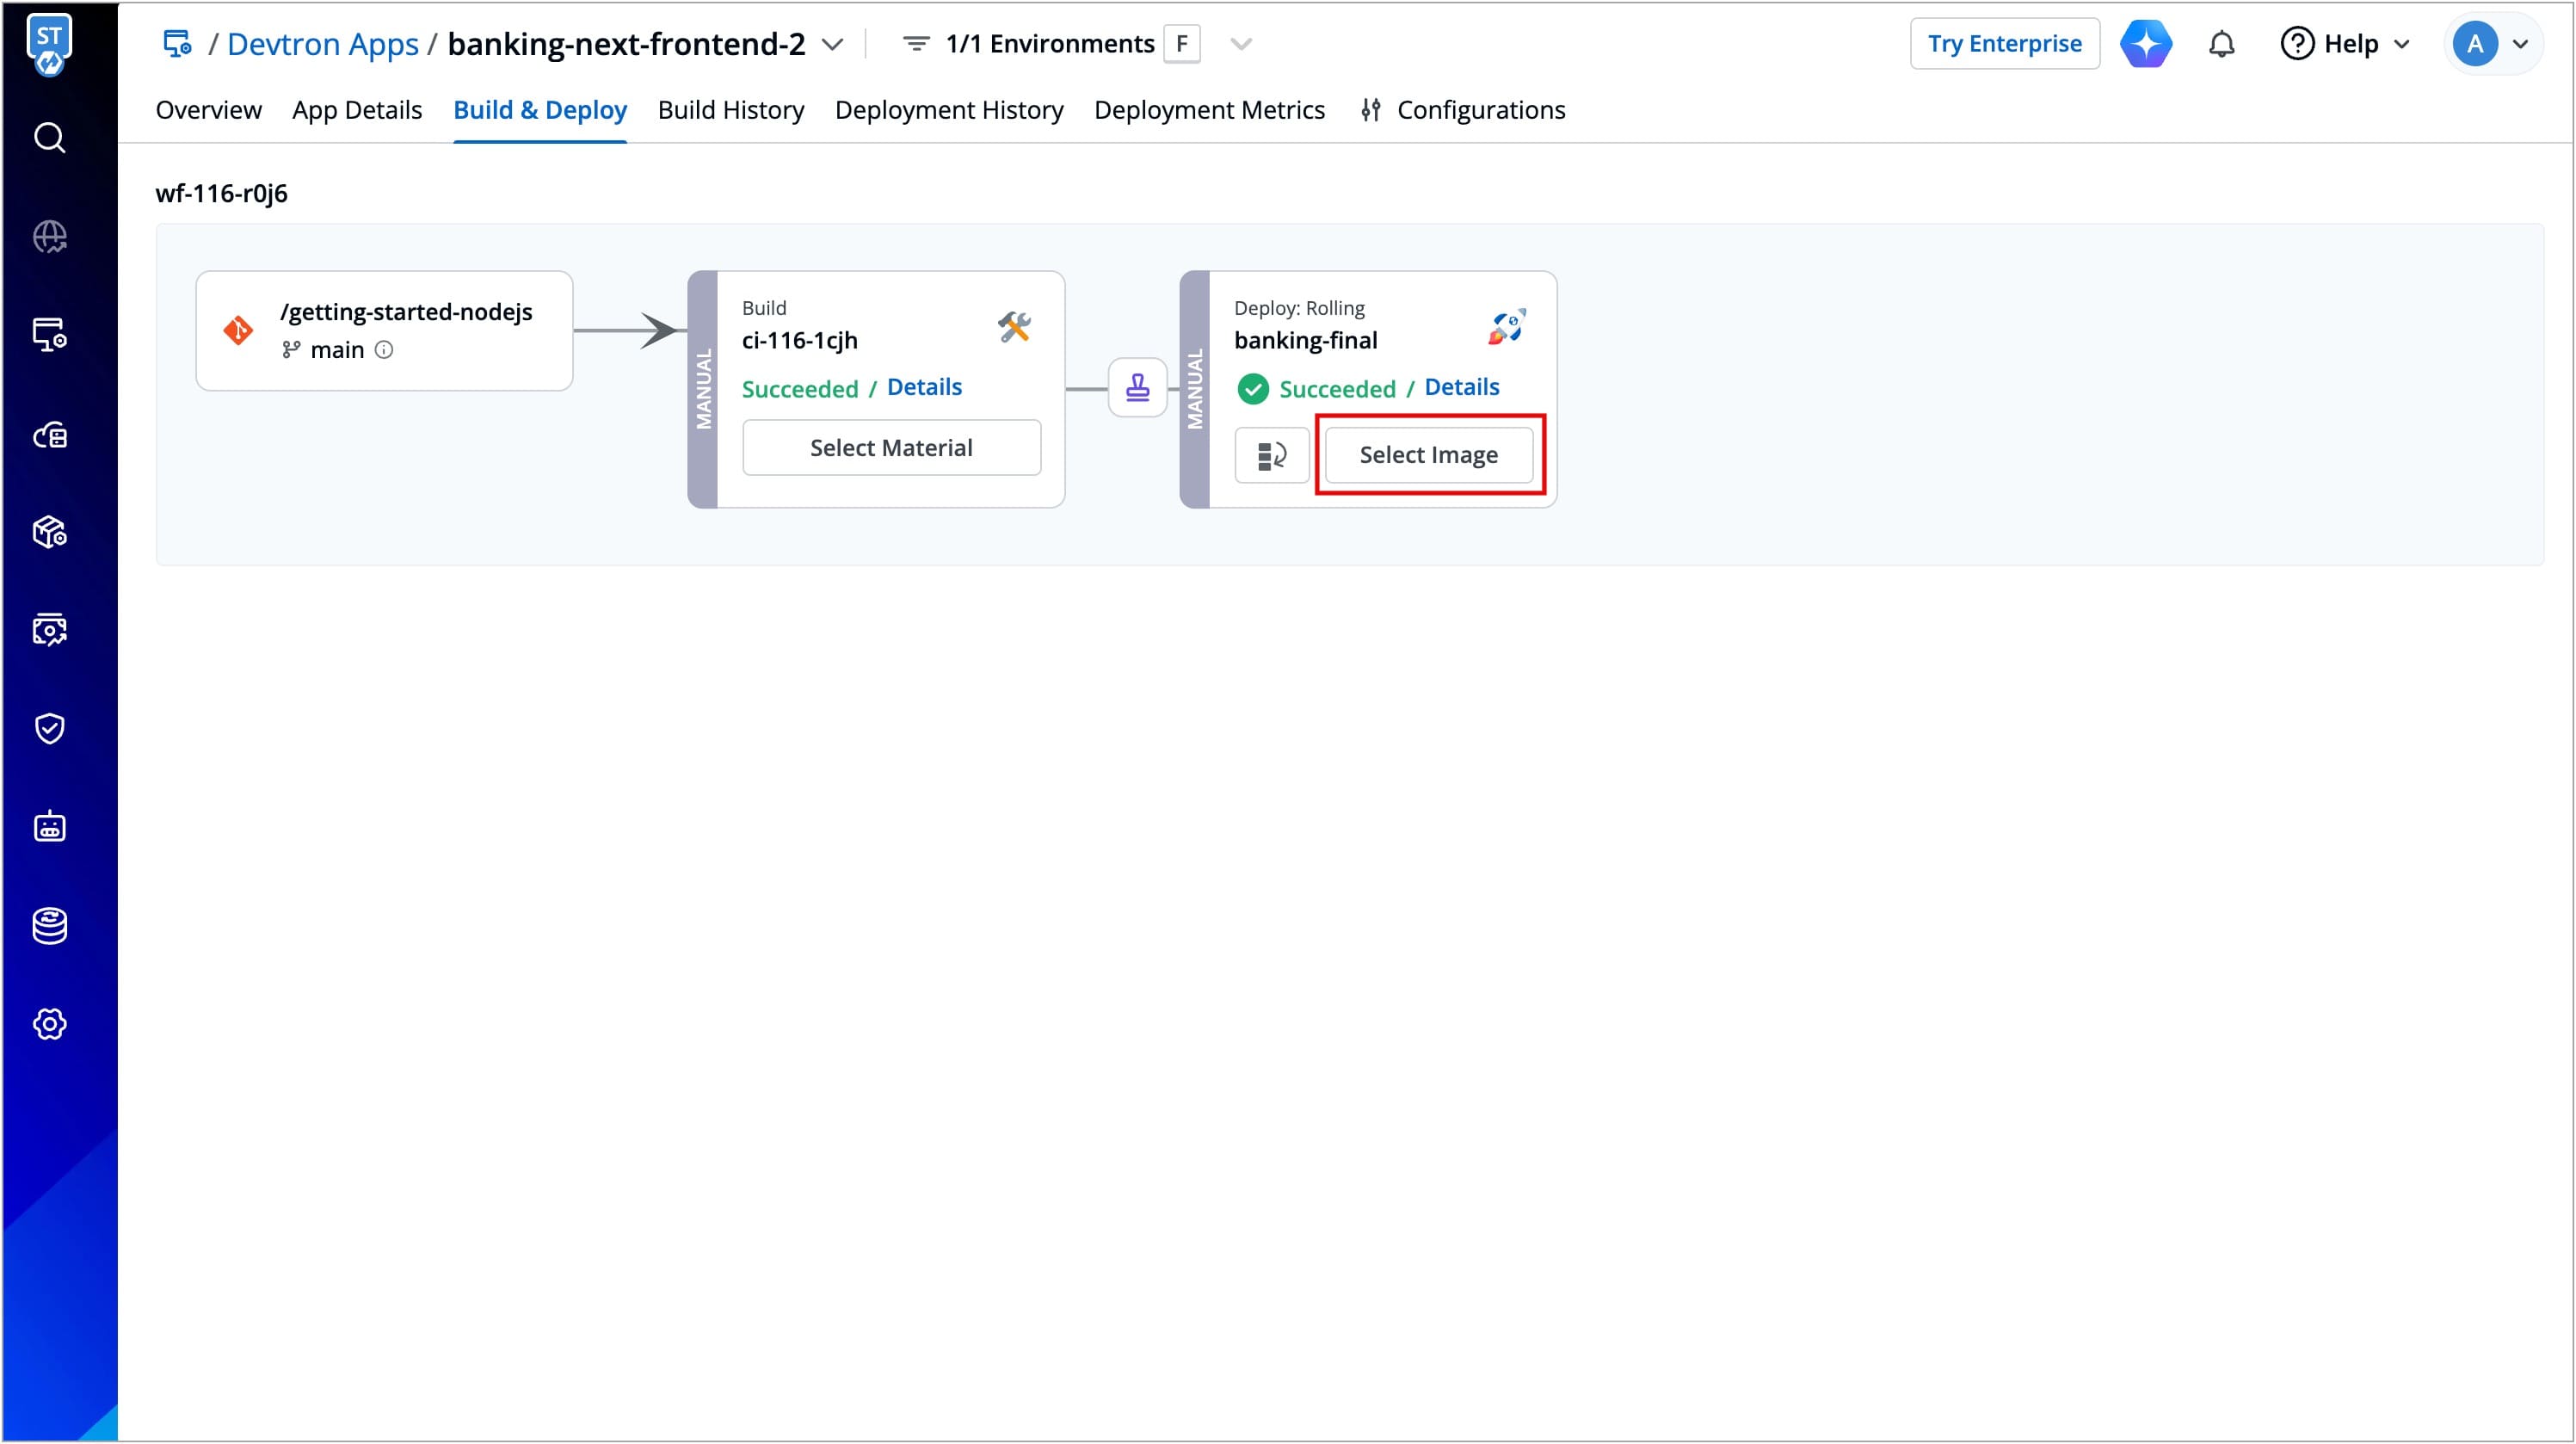Open the resource stack sidebar icon
2576x1444 pixels.
tap(49, 926)
